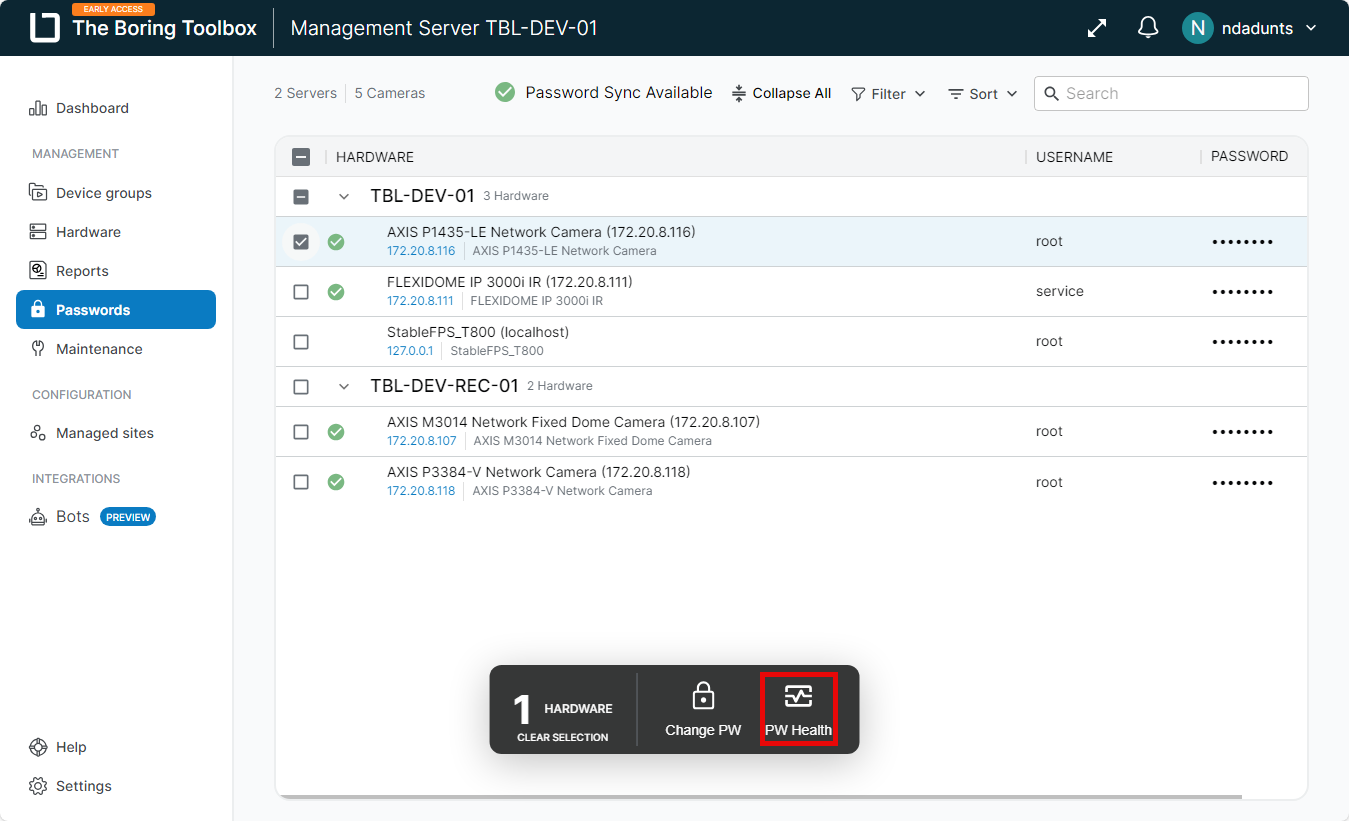Uncheck the AXIS P1435-LE camera checkbox
The width and height of the screenshot is (1349, 821).
tap(301, 242)
